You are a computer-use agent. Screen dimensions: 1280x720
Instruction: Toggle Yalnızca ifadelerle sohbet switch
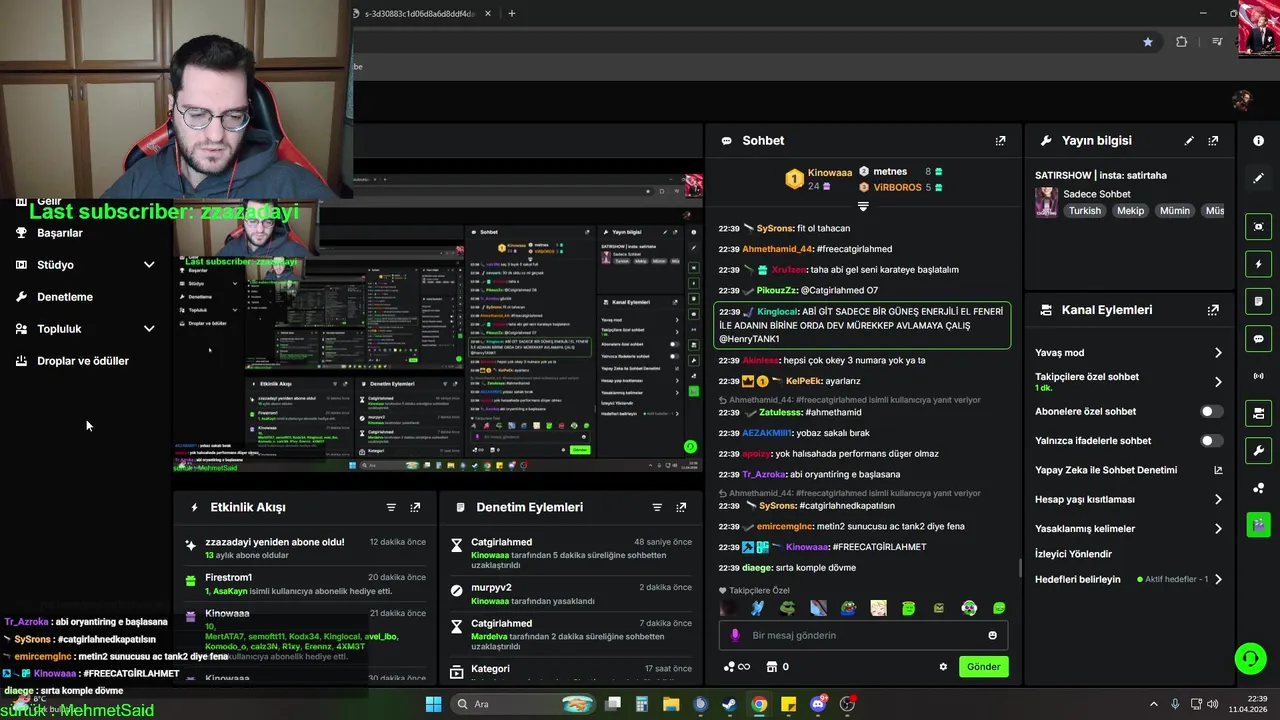[x=1210, y=441]
